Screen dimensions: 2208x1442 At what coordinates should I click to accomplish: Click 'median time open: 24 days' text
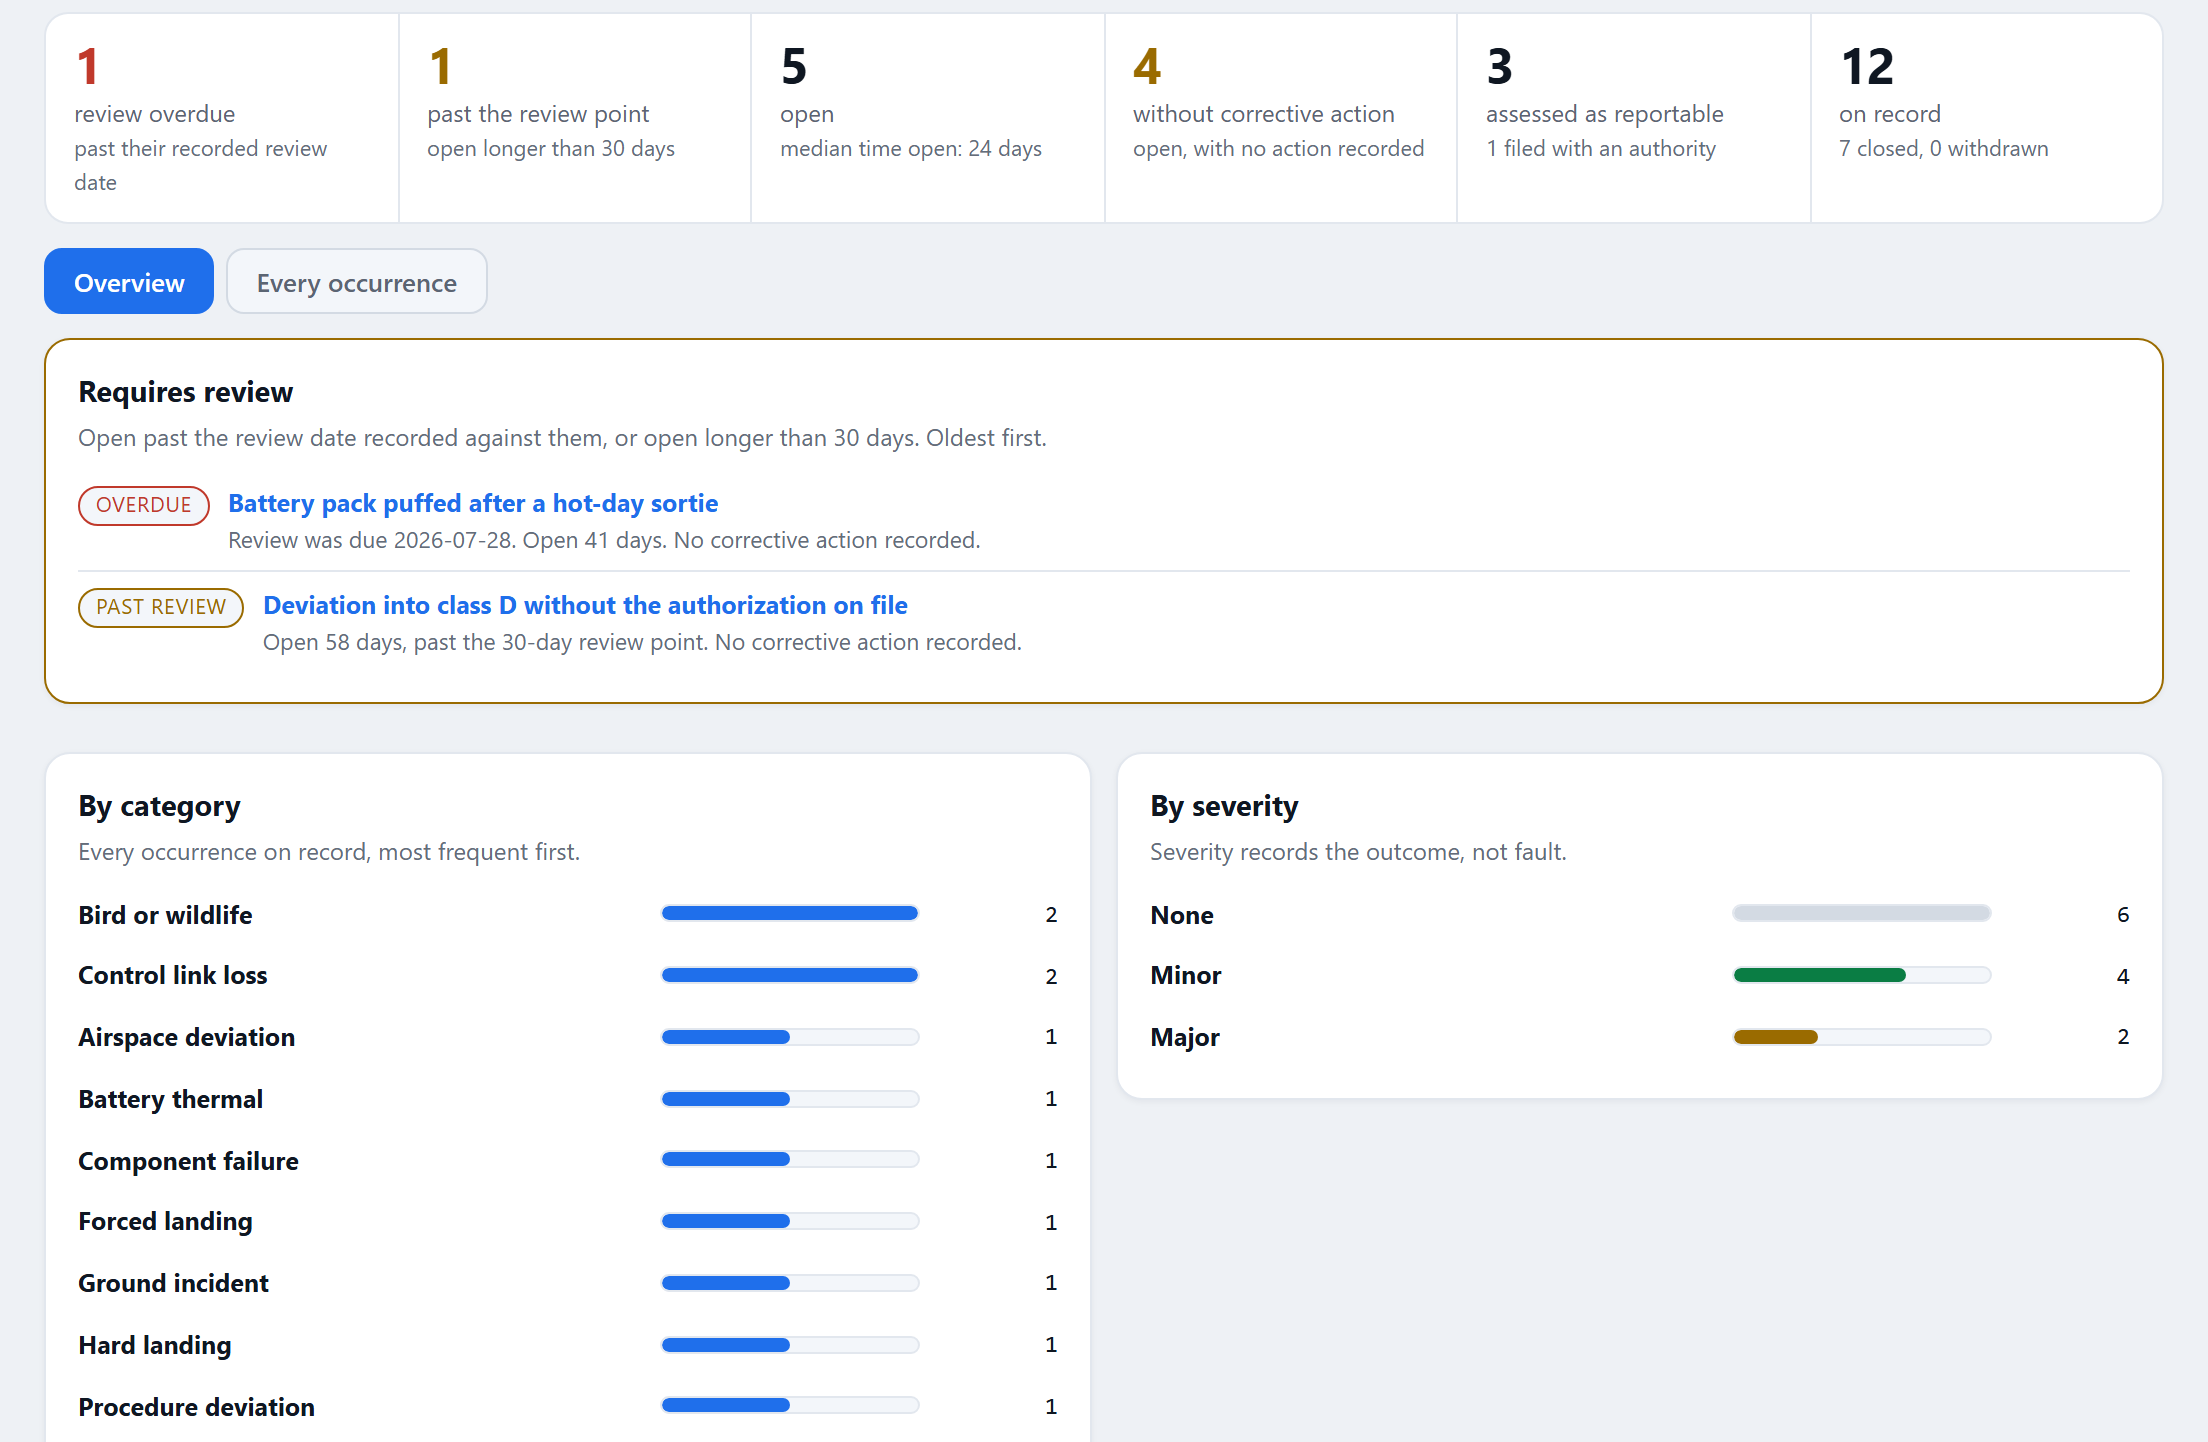coord(911,148)
